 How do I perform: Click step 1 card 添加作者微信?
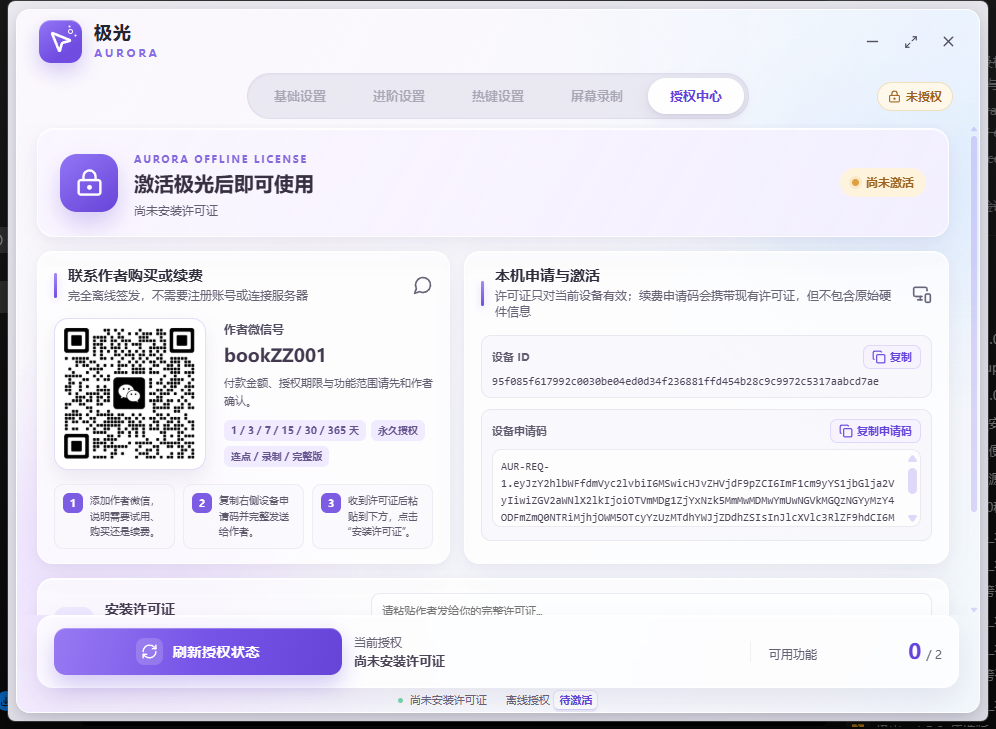point(114,516)
